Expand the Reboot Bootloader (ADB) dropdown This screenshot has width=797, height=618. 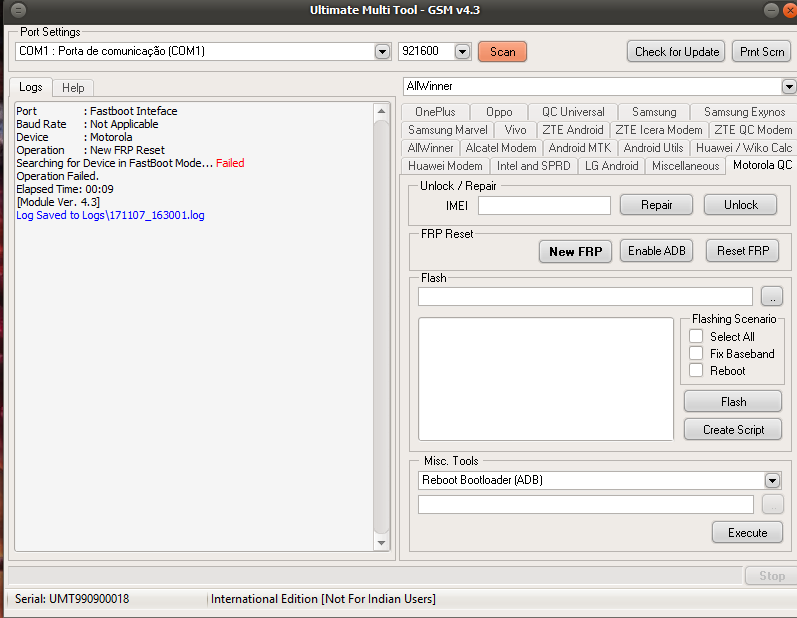click(772, 481)
